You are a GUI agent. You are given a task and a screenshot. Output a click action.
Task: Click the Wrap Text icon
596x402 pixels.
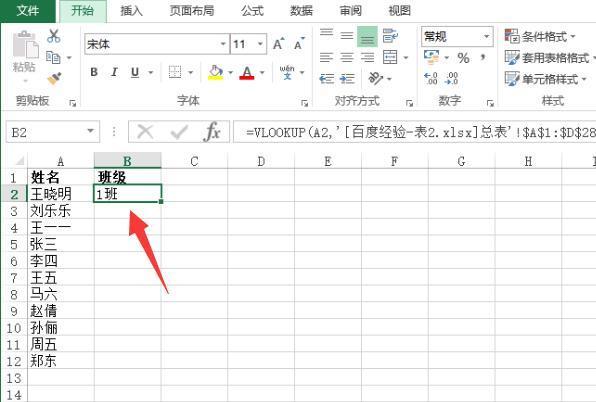click(390, 36)
